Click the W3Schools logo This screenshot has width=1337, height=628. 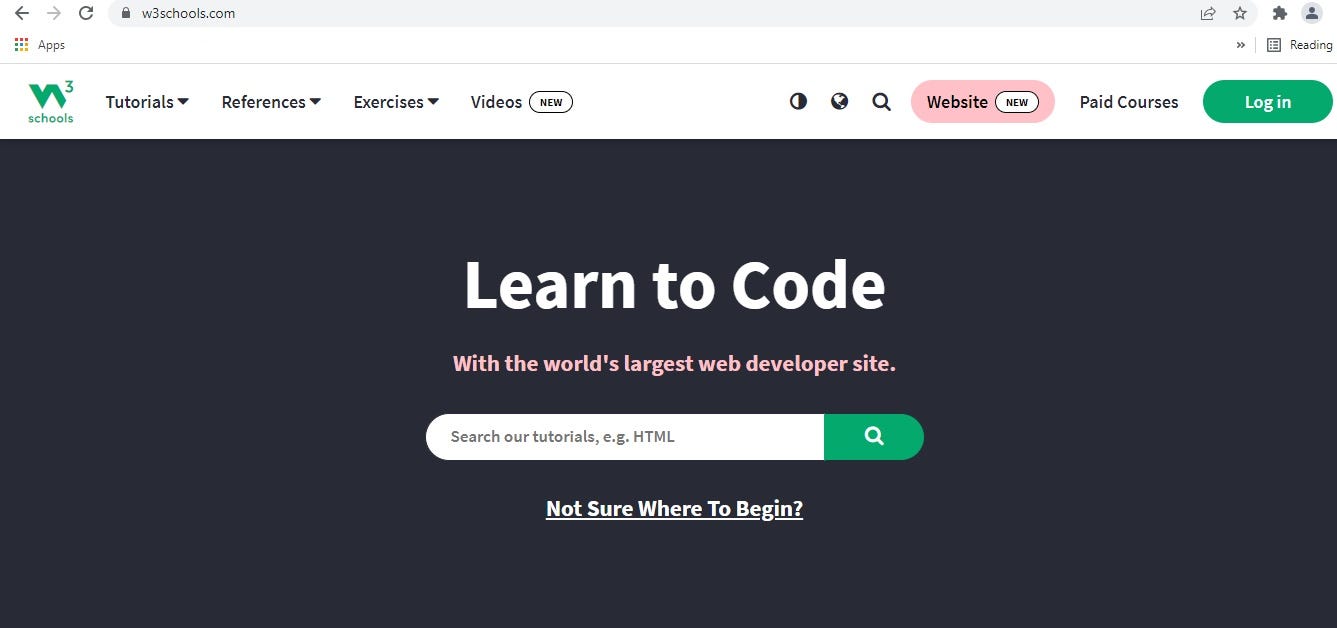click(x=51, y=102)
